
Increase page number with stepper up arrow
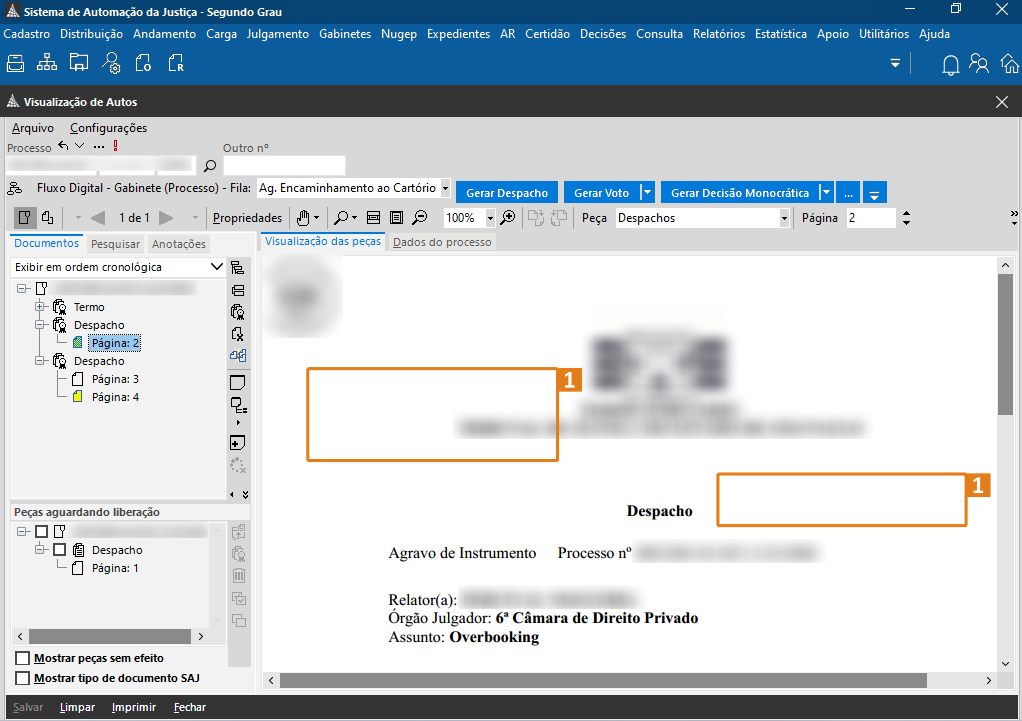tap(907, 213)
